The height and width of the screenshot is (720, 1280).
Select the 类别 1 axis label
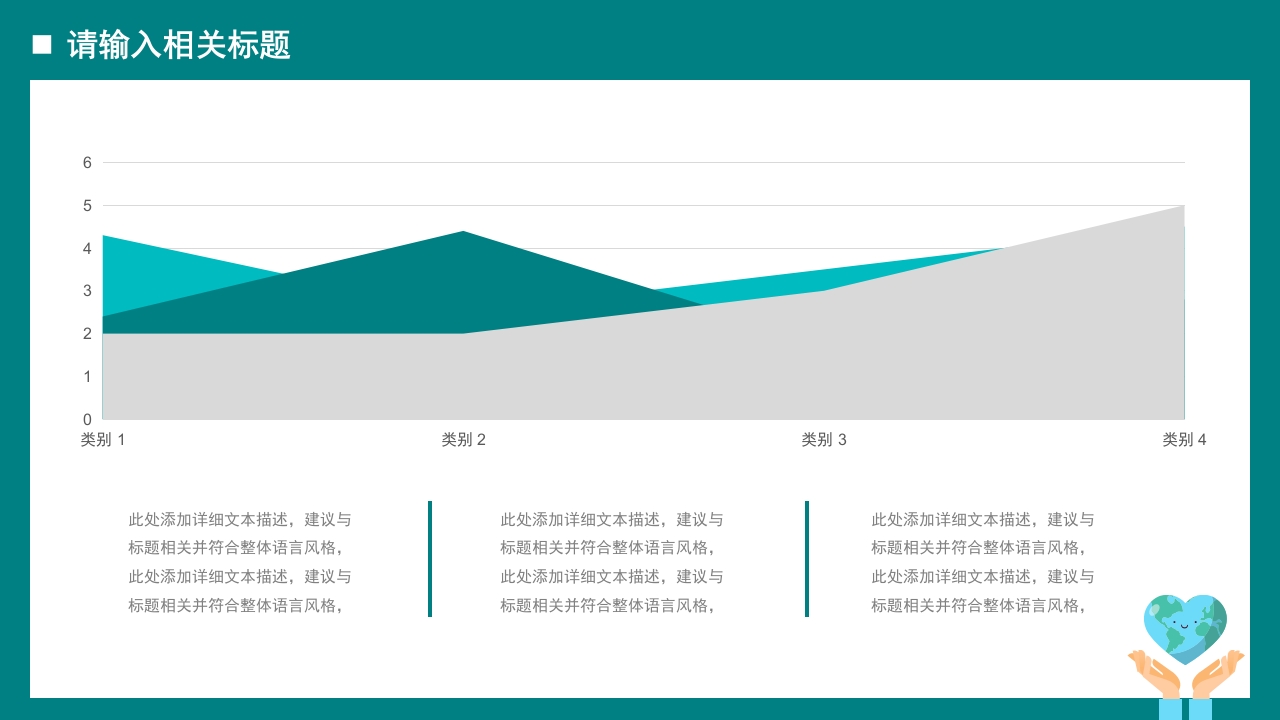(x=103, y=440)
